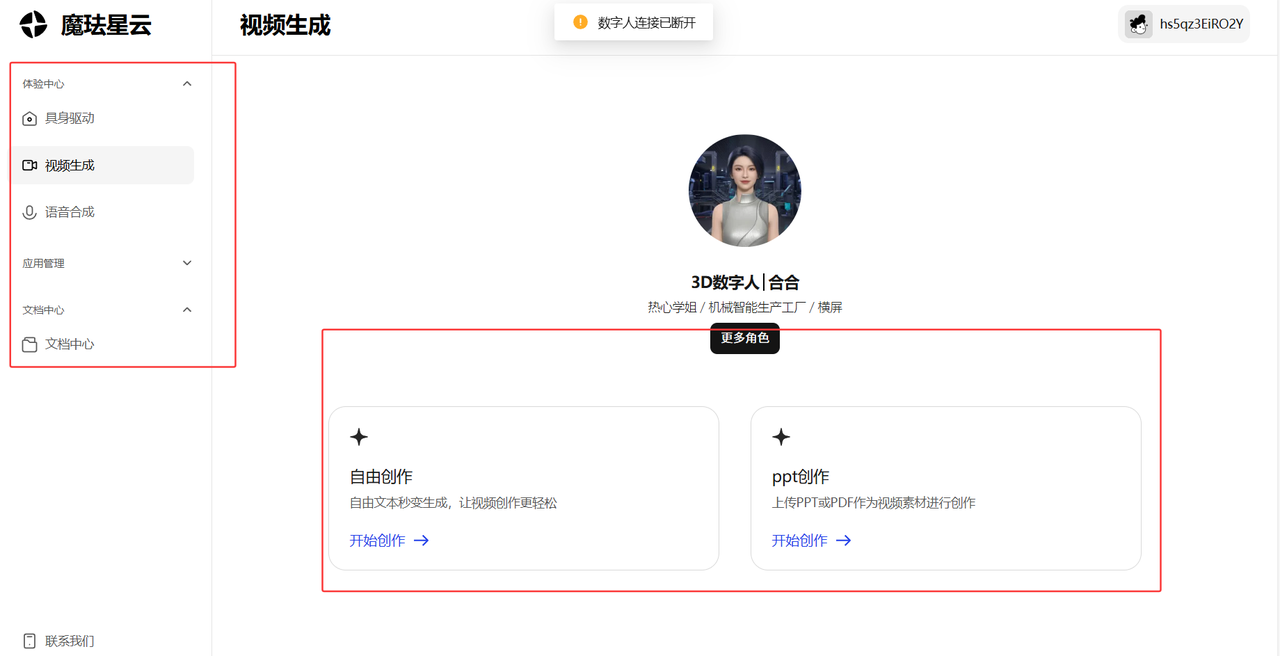Click the 魔珐星云 logo icon

33,25
